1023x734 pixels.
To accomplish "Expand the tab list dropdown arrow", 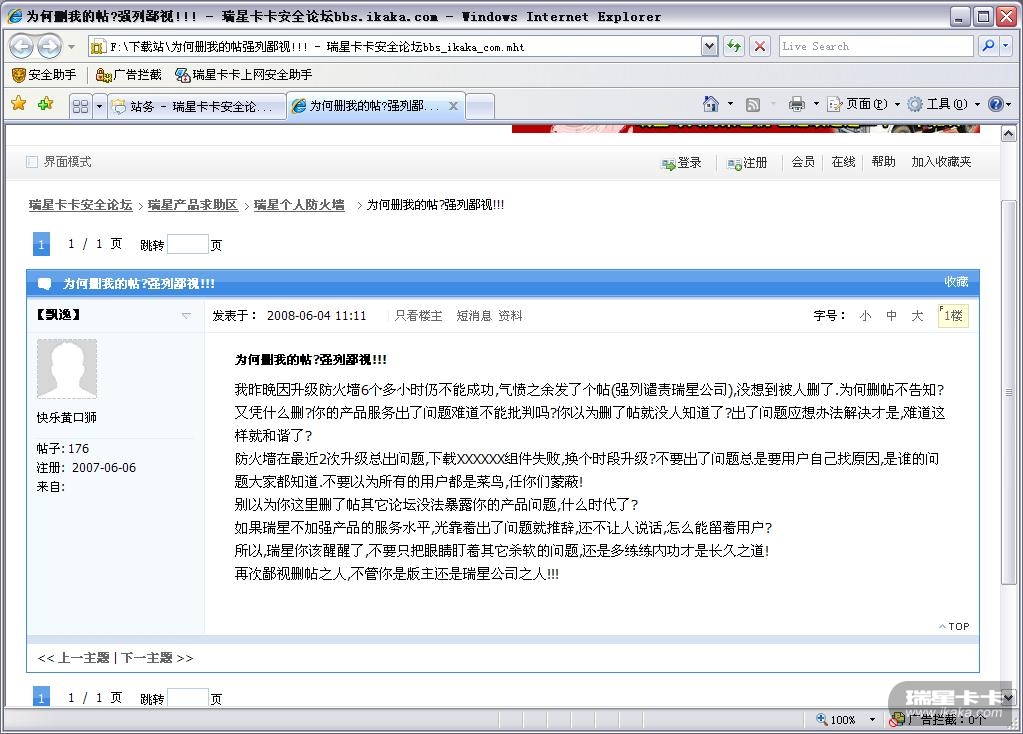I will (99, 106).
